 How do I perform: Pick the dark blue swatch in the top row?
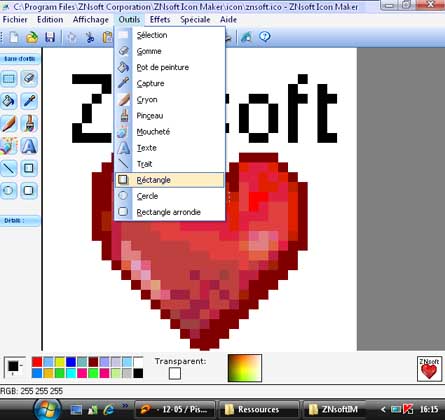[x=71, y=362]
